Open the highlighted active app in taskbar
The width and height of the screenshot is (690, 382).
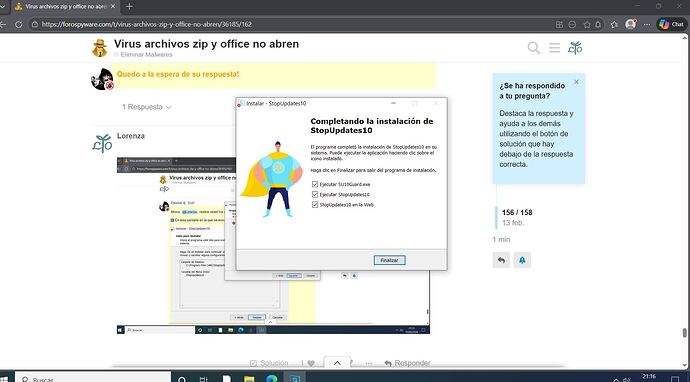(x=294, y=378)
